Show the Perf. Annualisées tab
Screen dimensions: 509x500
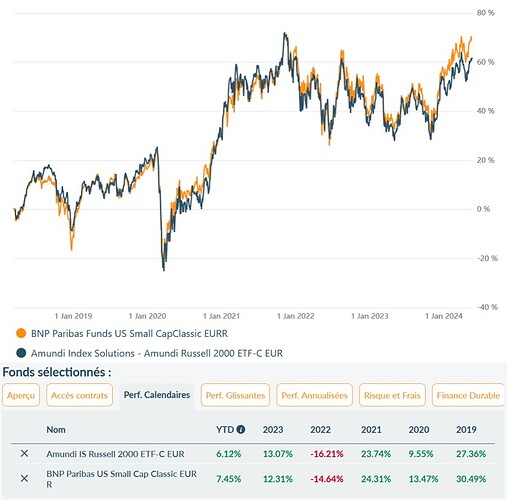(314, 395)
